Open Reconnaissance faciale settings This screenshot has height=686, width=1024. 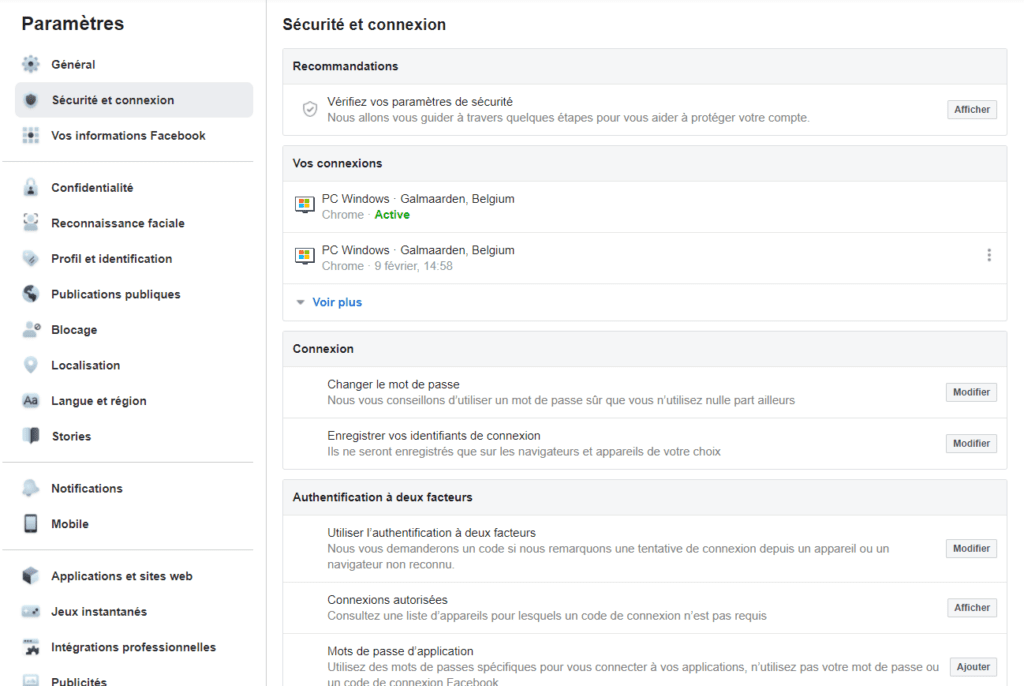click(134, 223)
